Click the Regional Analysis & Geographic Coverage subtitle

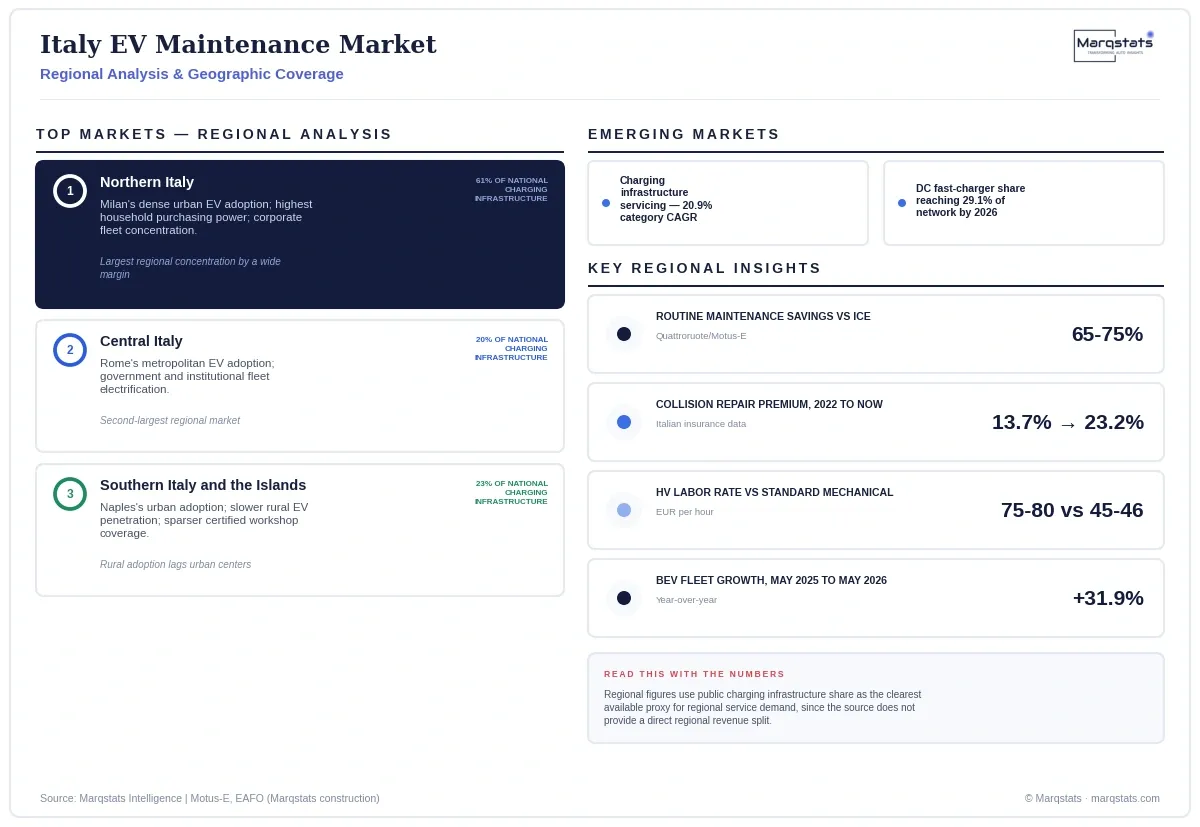[x=192, y=74]
